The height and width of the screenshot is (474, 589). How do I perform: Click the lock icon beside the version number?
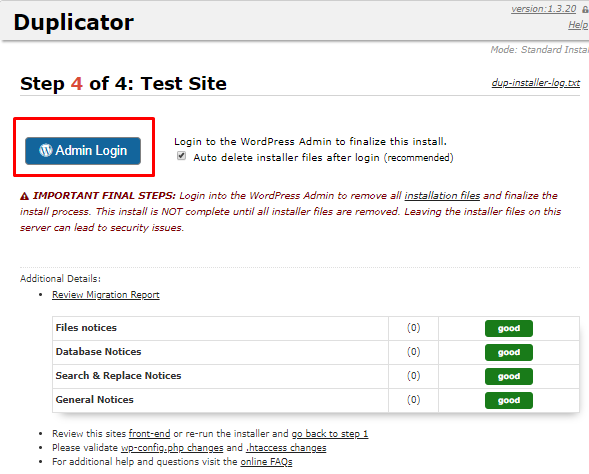pos(585,9)
